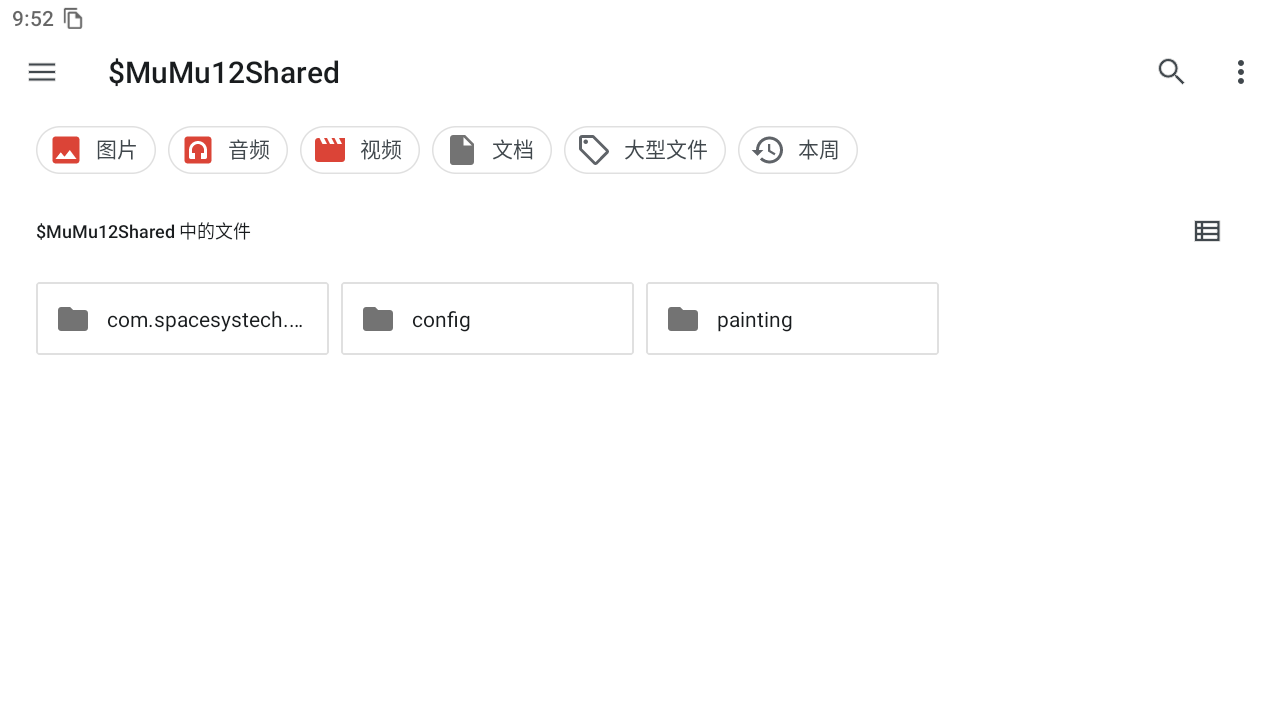This screenshot has width=1280, height=720.
Task: Open the three-dot overflow menu
Action: point(1240,72)
